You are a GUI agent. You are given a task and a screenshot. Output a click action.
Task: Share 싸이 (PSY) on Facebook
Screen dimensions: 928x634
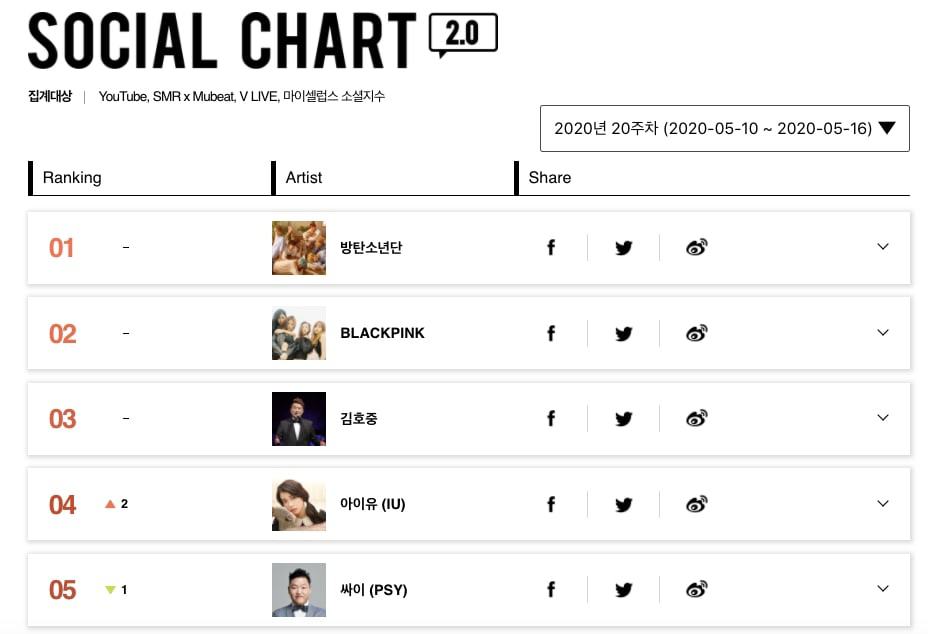pyautogui.click(x=551, y=590)
